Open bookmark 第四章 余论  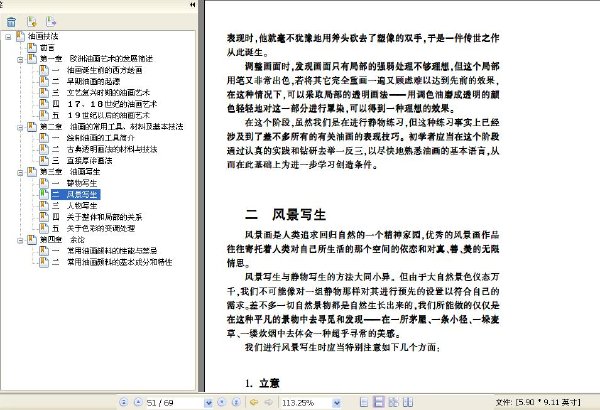tap(63, 239)
